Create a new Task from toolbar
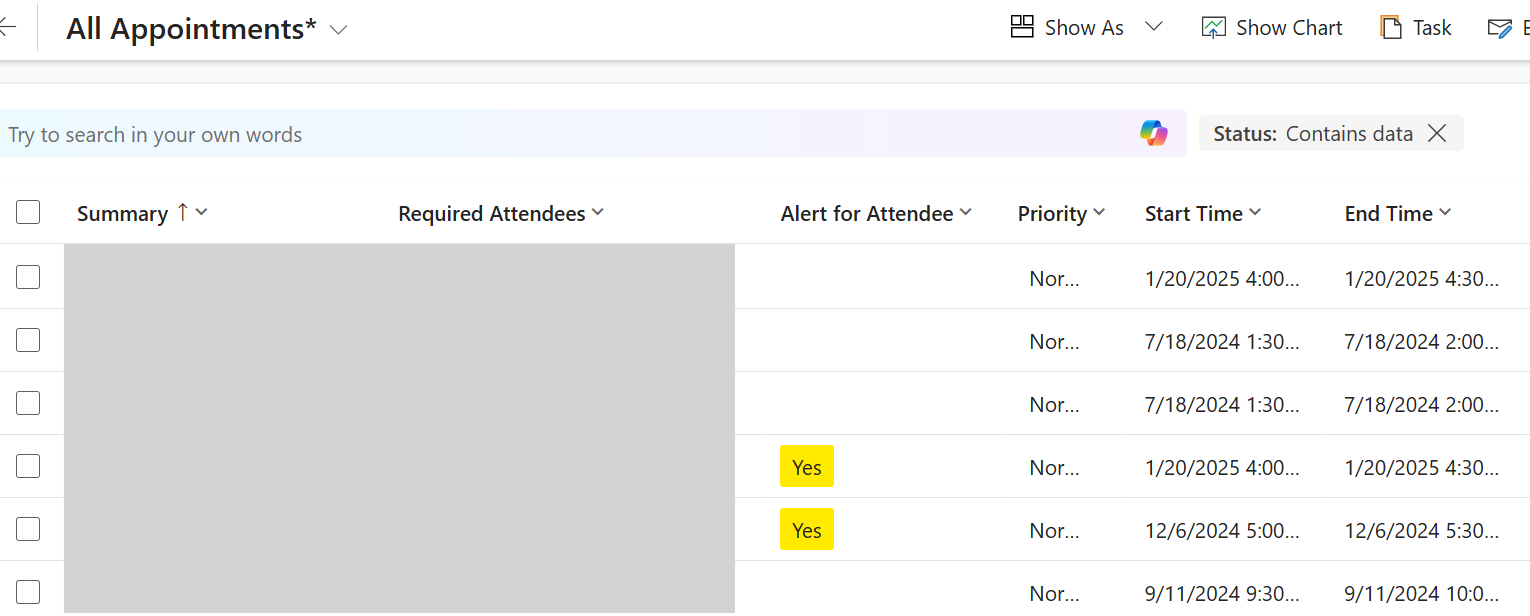1530x616 pixels. (x=1416, y=28)
